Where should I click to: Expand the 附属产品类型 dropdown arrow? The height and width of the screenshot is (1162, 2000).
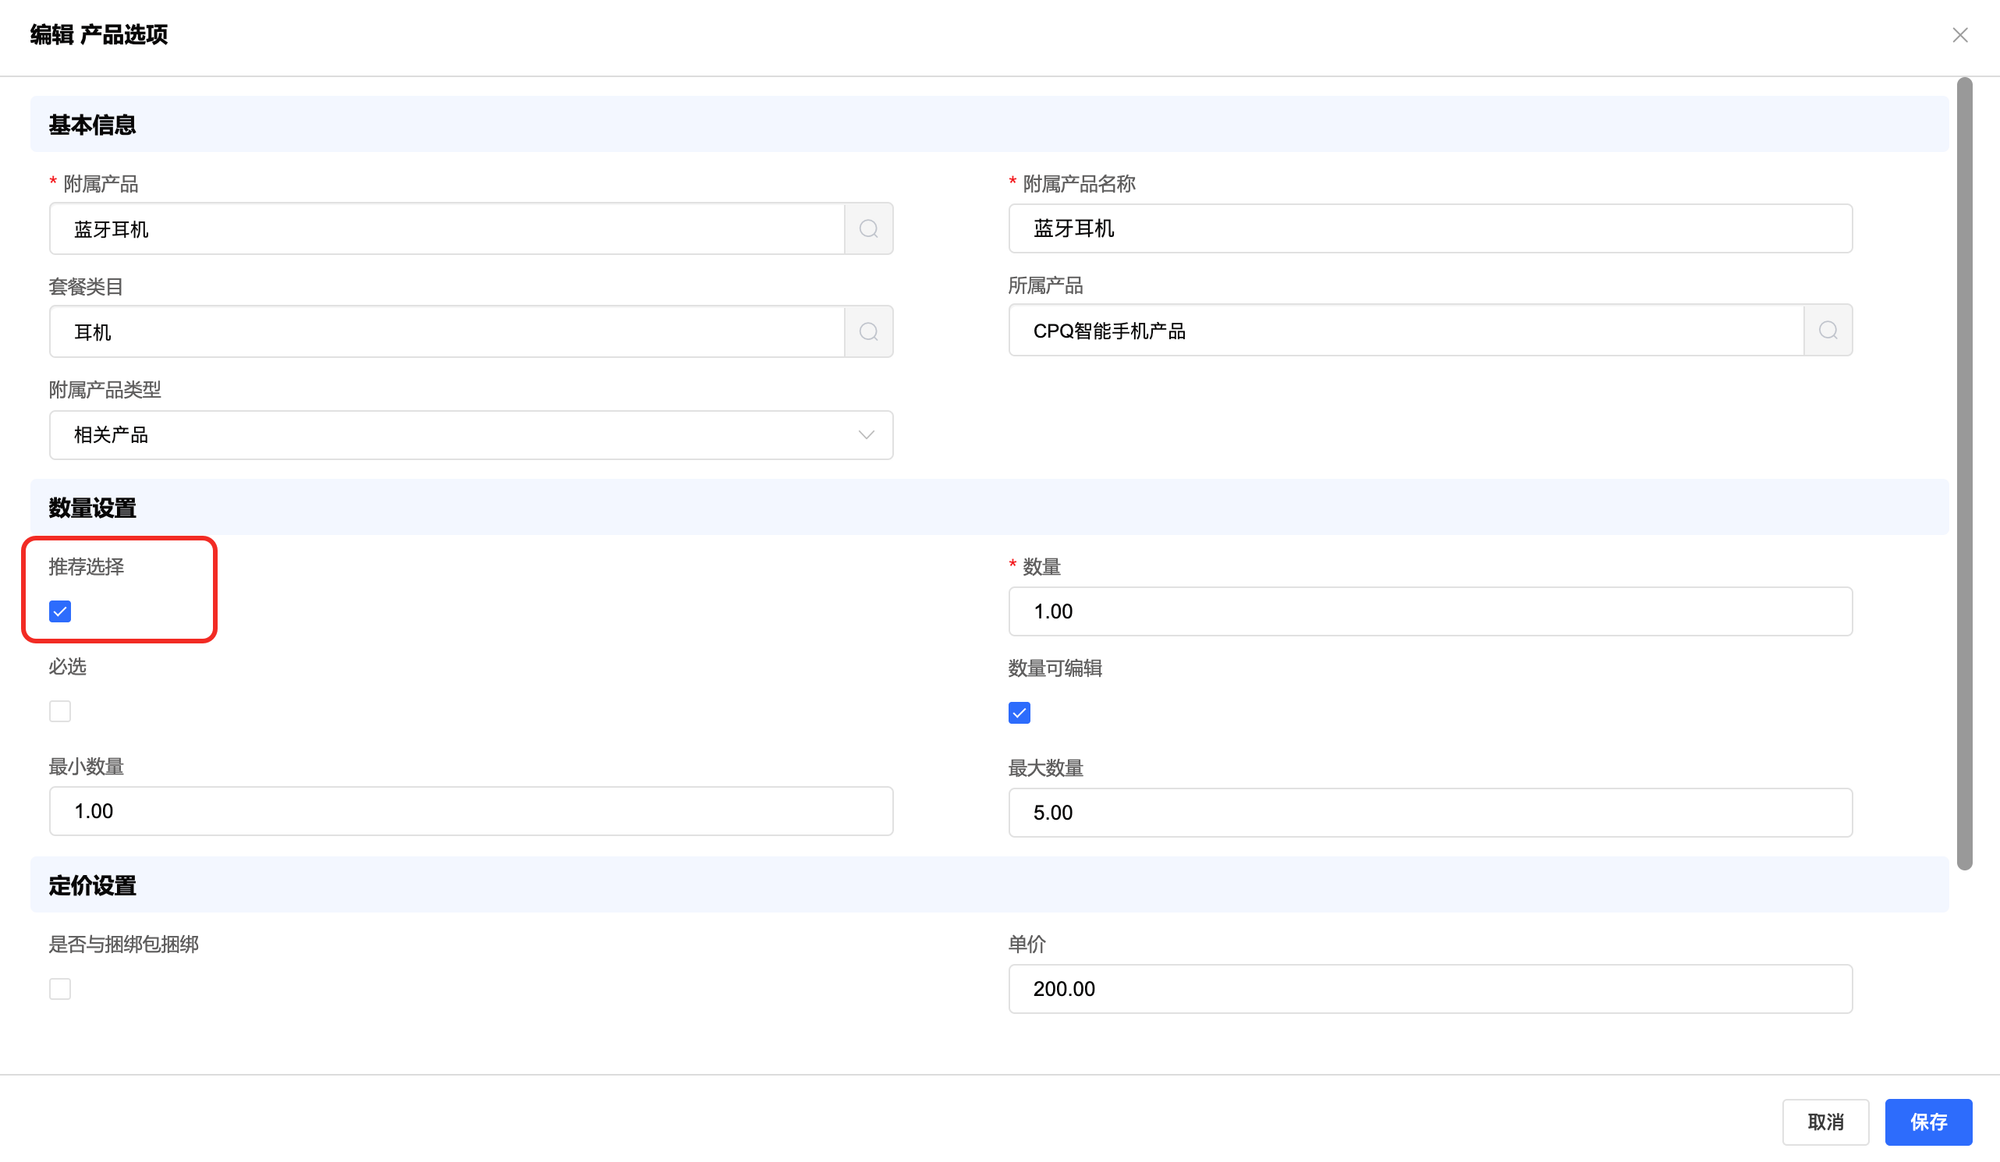[866, 435]
